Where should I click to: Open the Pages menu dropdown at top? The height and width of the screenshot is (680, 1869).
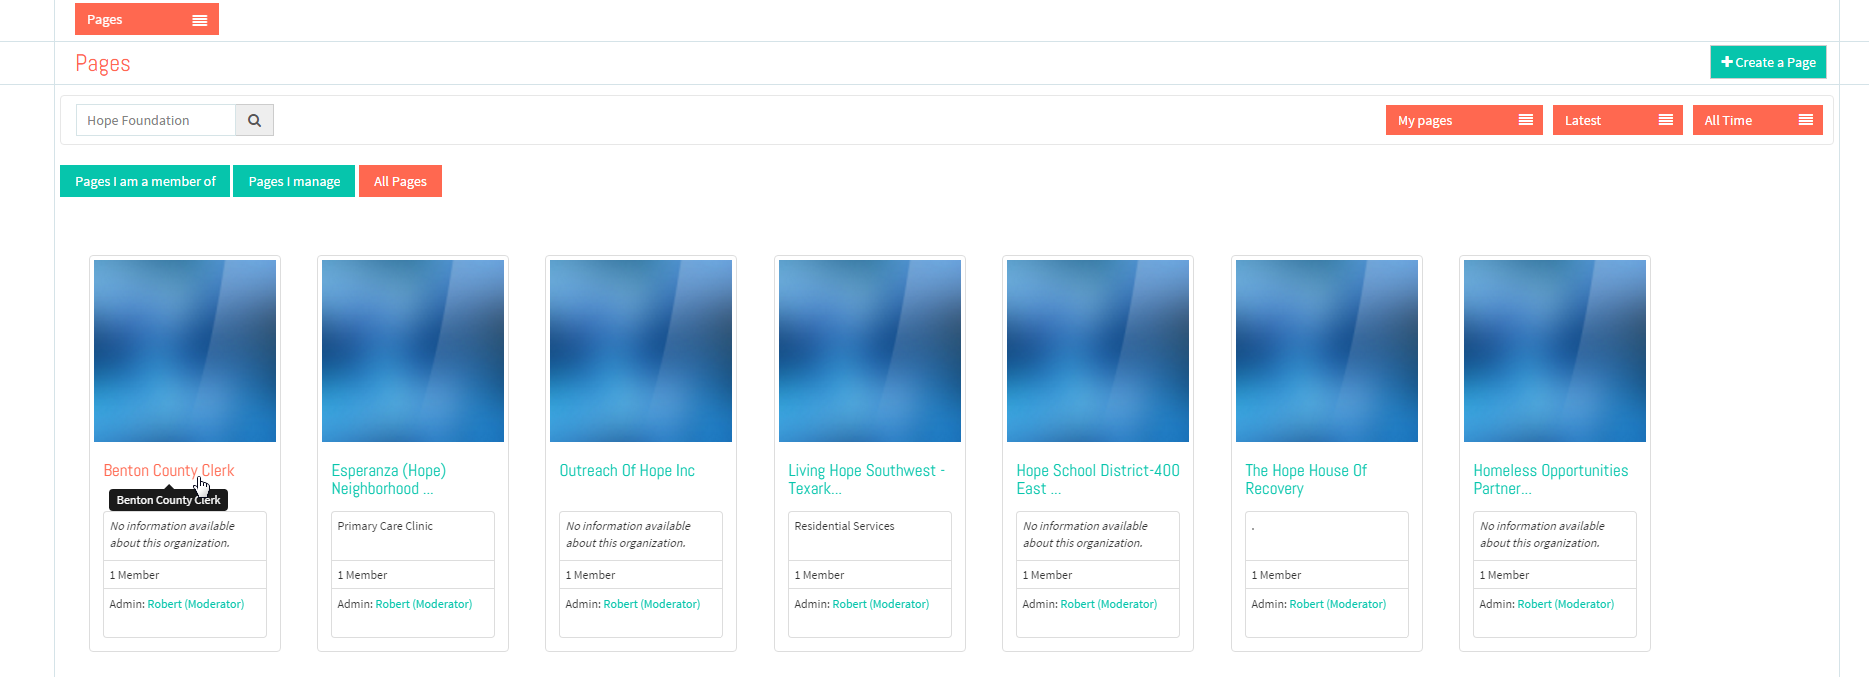pyautogui.click(x=147, y=19)
